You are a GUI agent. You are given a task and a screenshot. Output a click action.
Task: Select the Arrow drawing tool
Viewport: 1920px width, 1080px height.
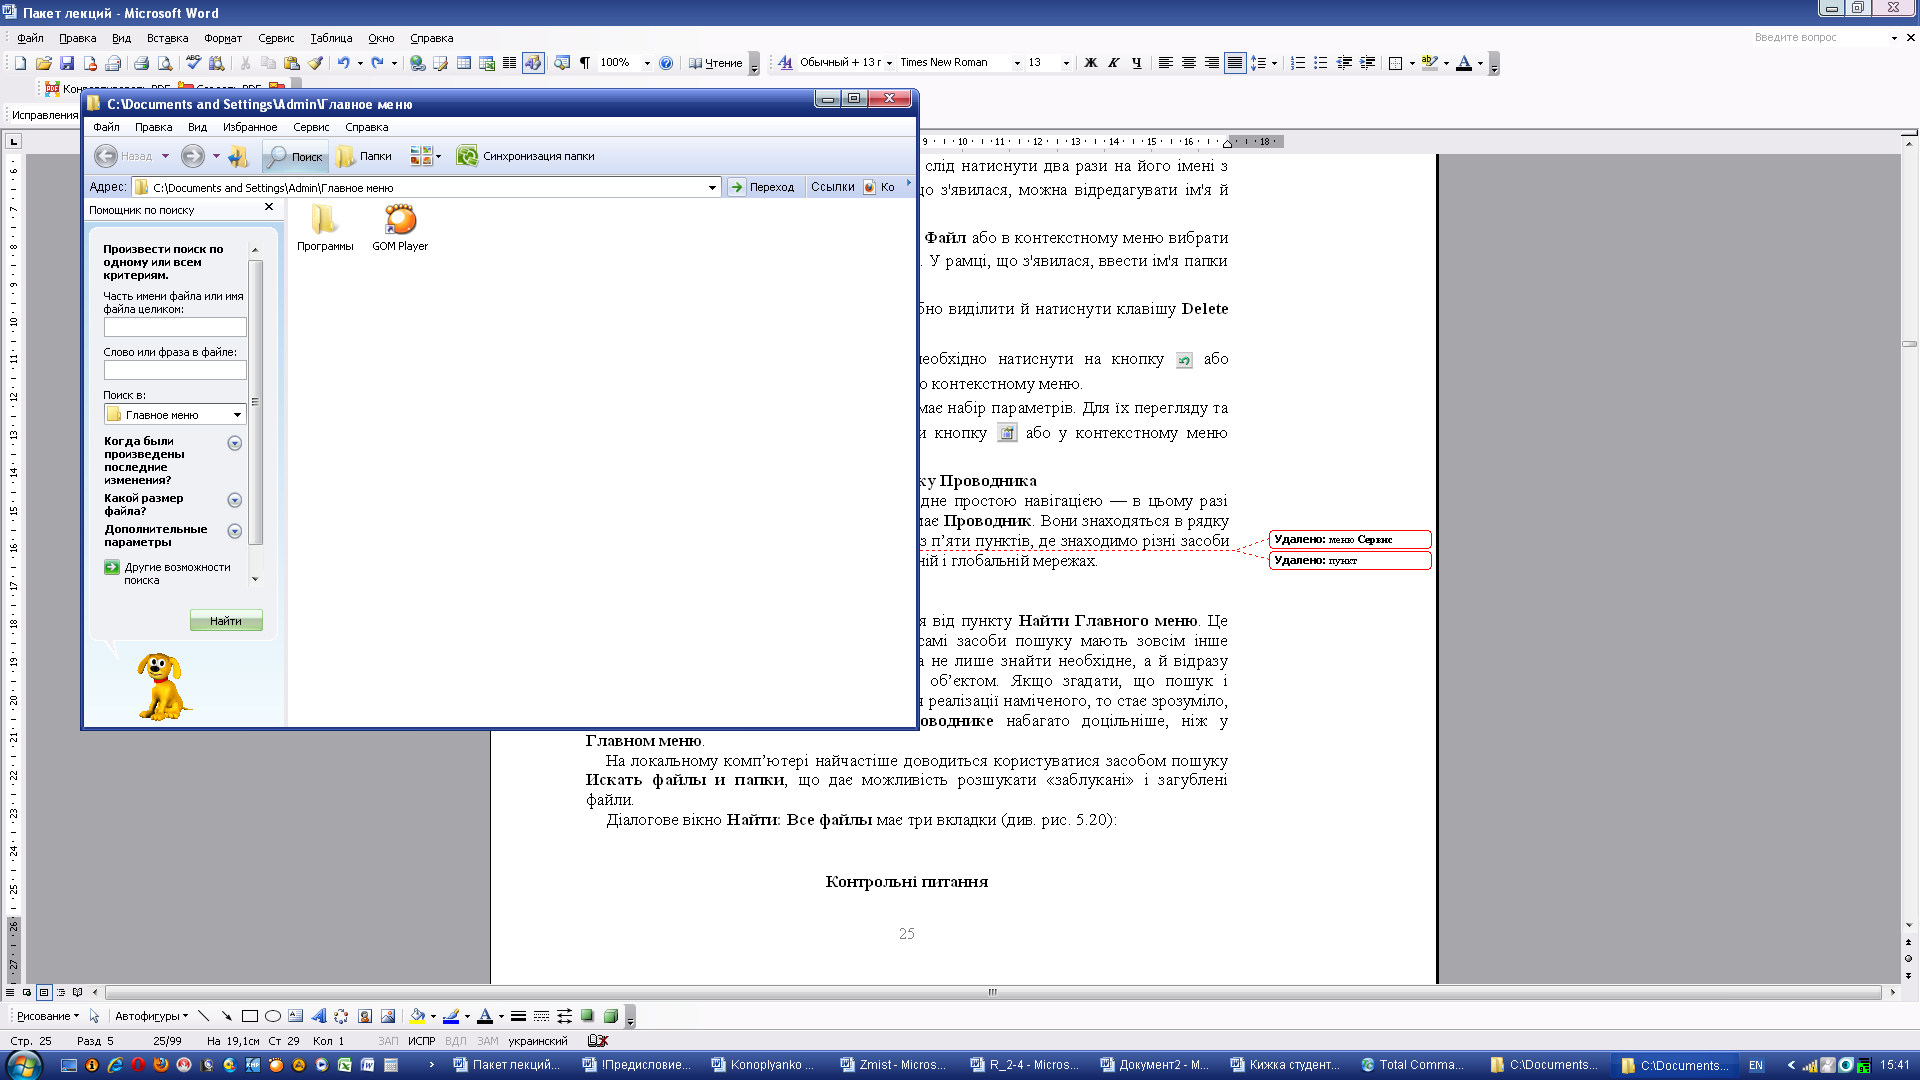point(226,1016)
